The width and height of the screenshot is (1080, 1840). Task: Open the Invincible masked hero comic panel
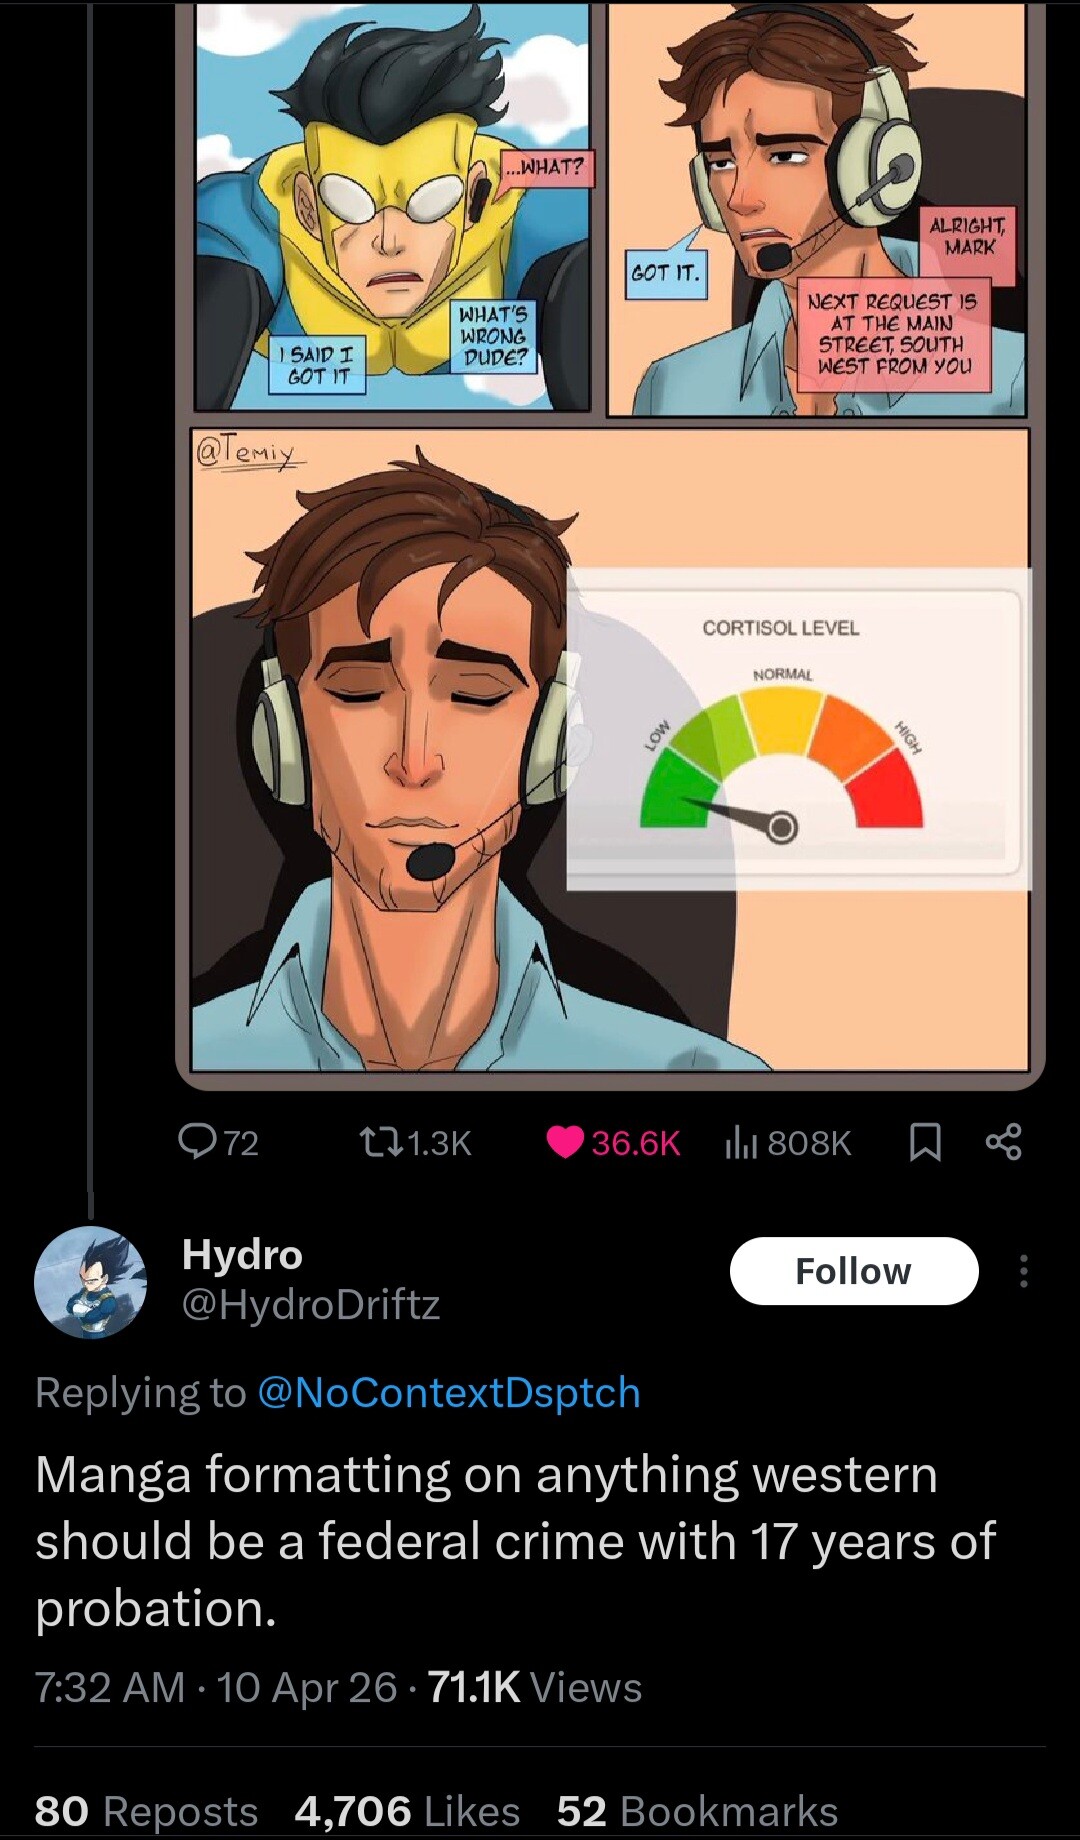pos(392,205)
